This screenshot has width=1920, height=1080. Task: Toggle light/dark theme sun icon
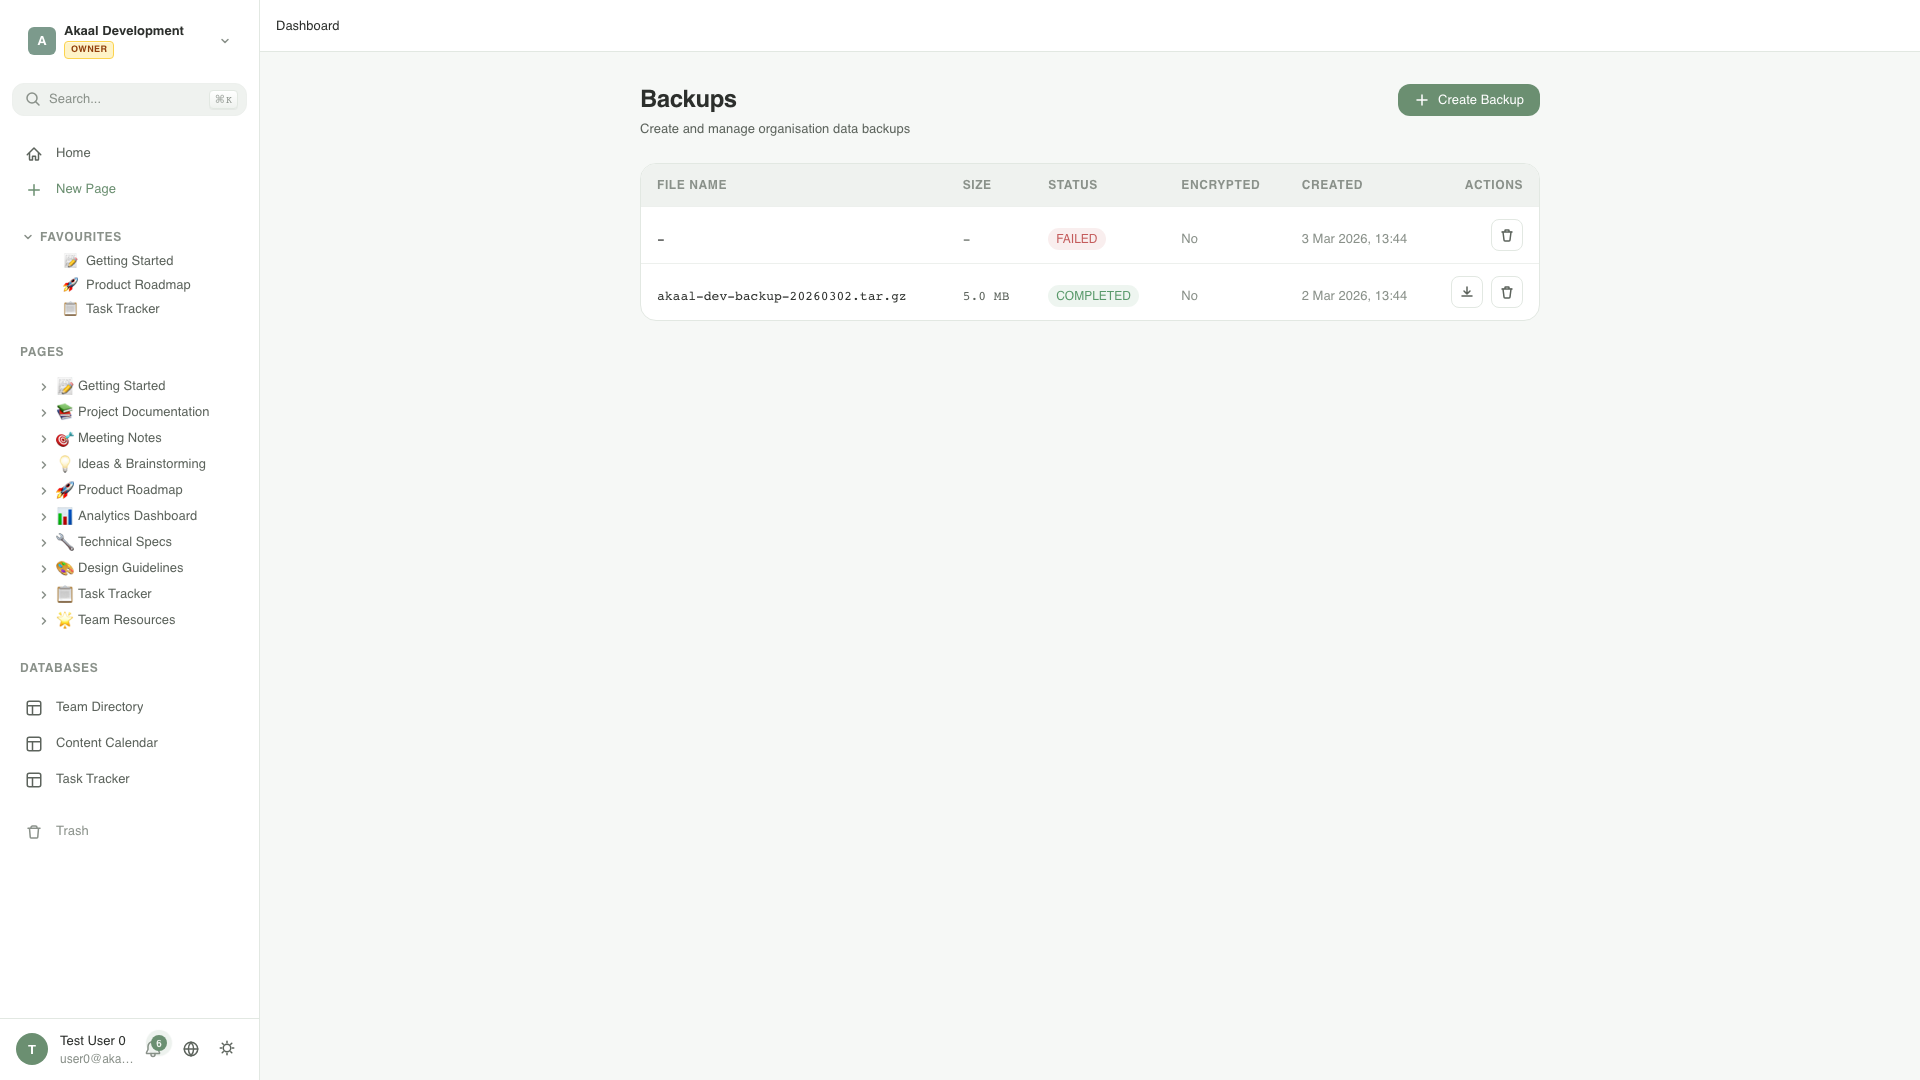tap(227, 1049)
